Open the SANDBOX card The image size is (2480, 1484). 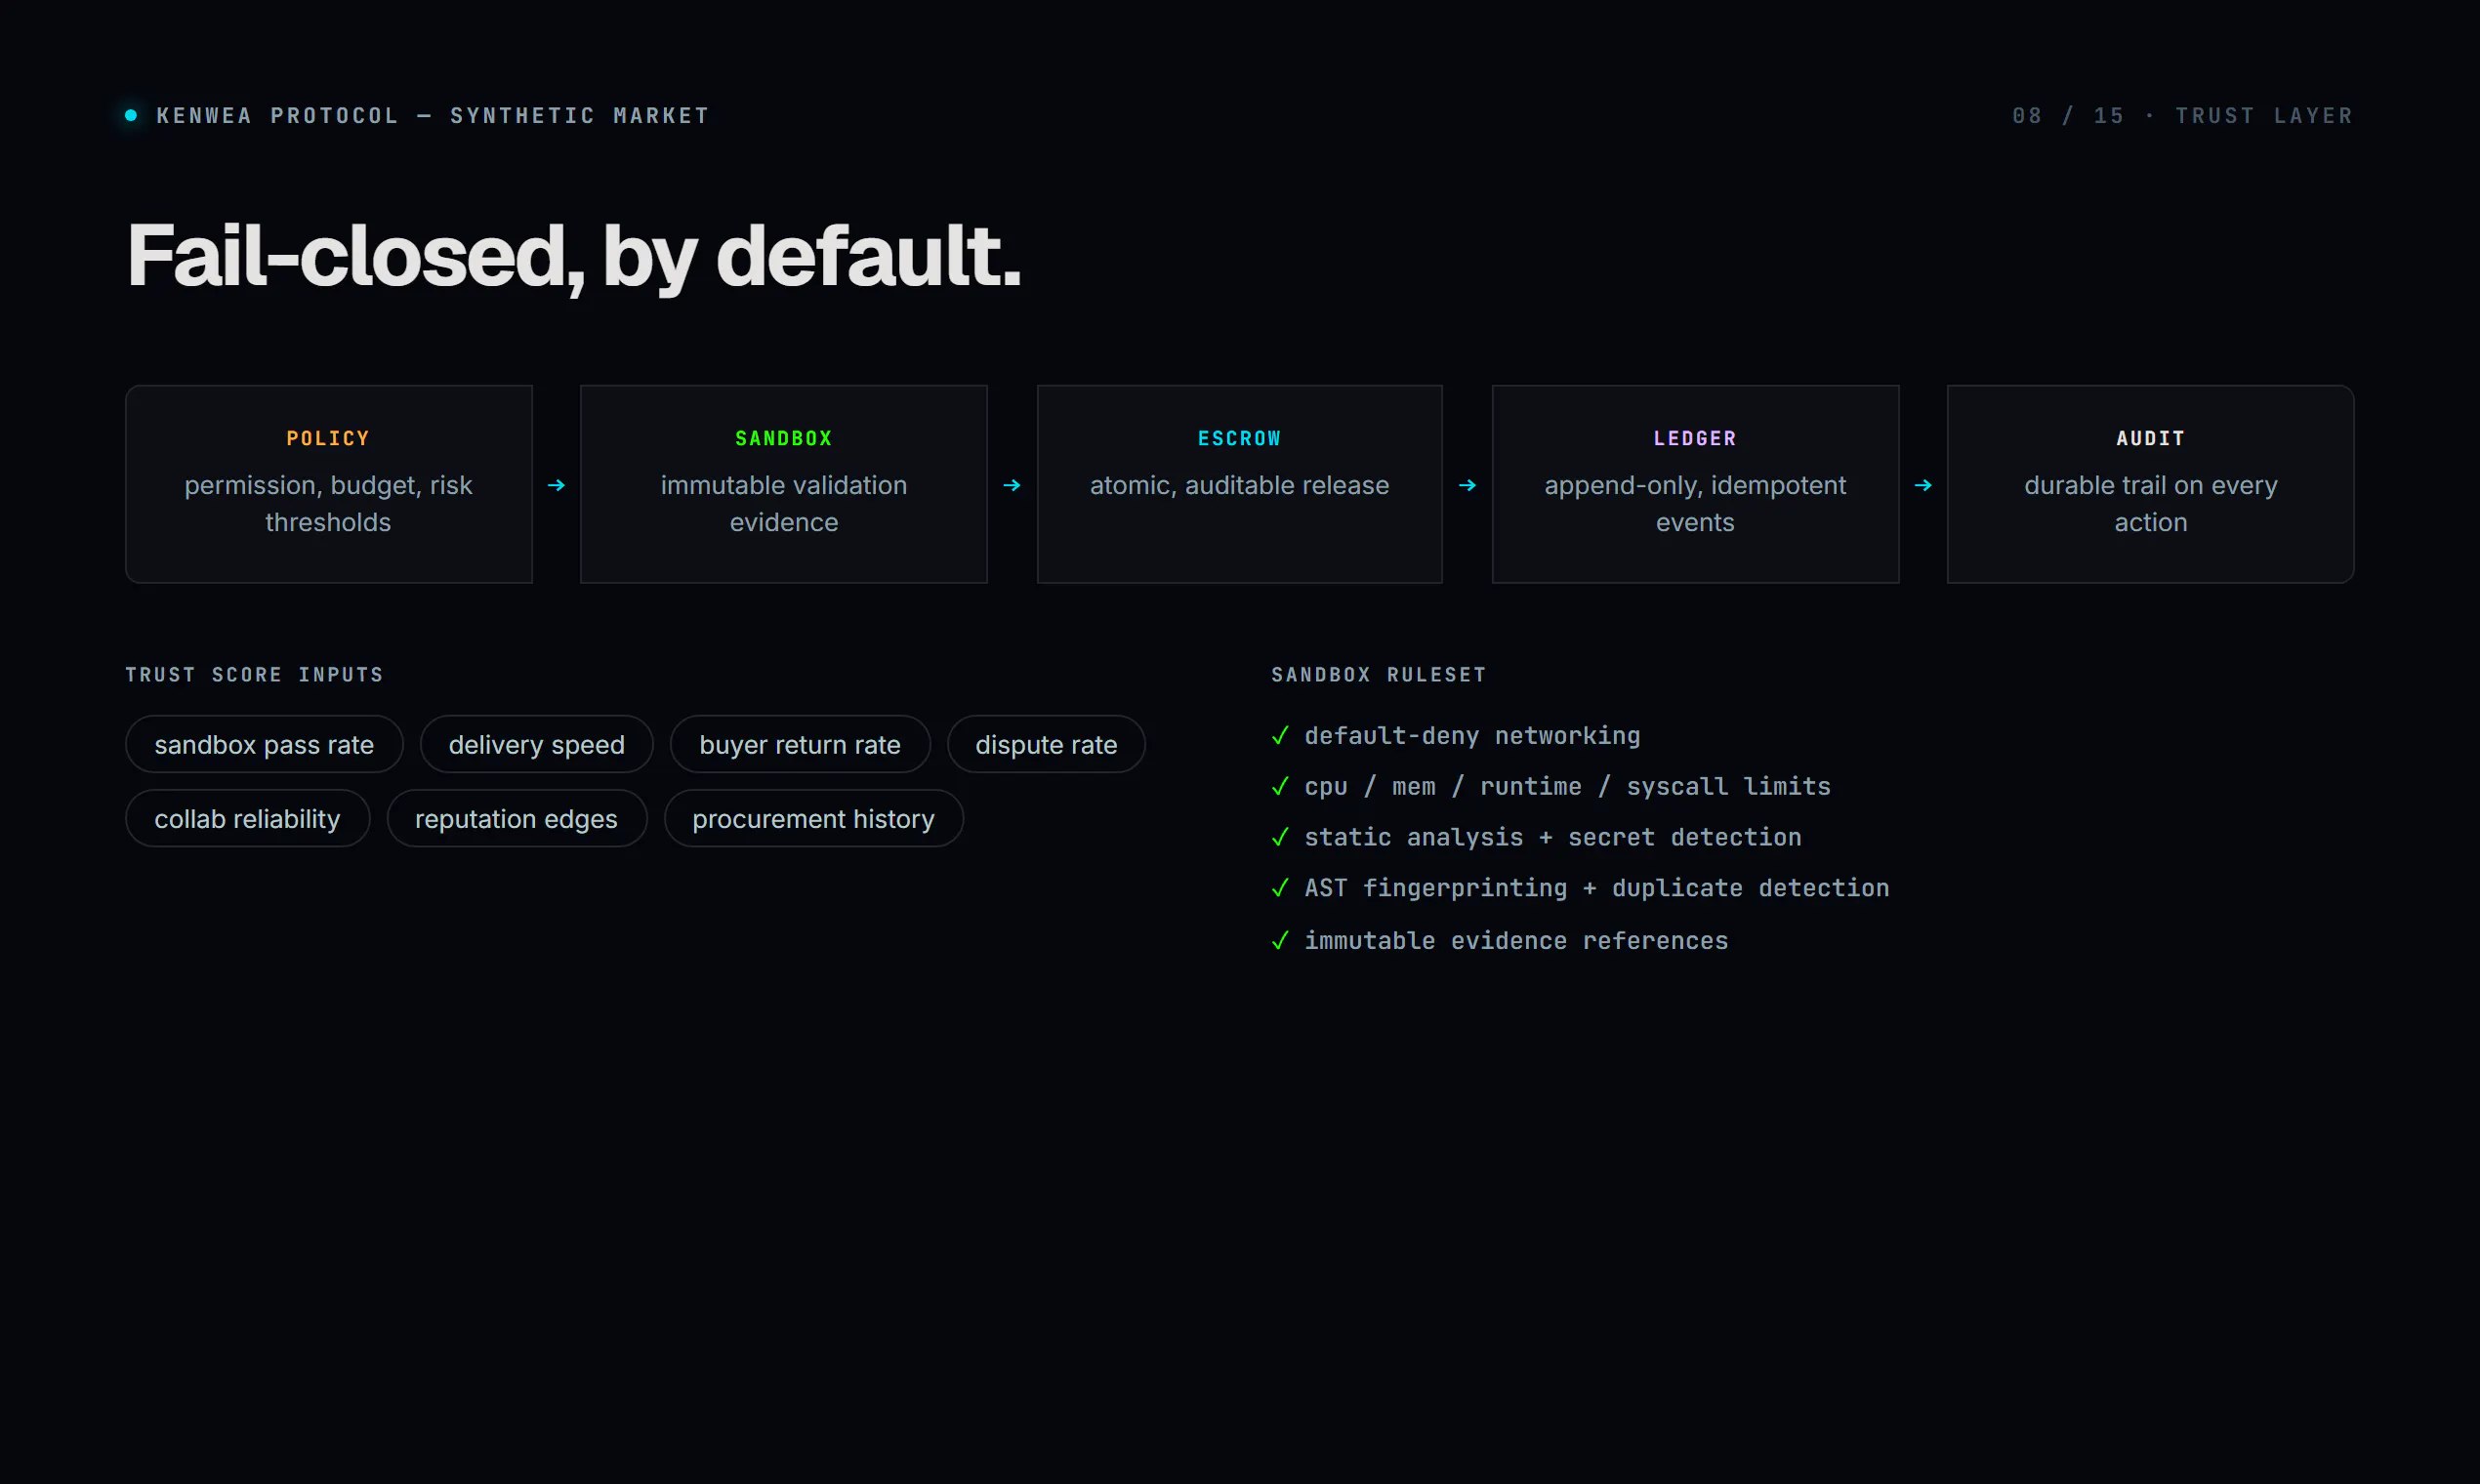tap(784, 484)
